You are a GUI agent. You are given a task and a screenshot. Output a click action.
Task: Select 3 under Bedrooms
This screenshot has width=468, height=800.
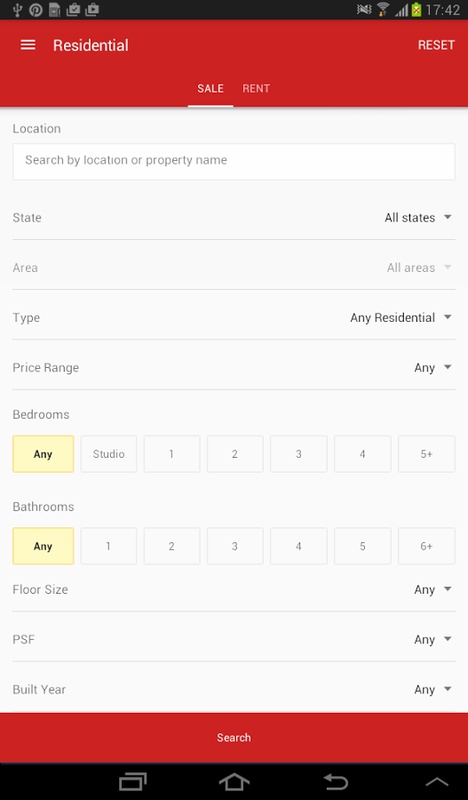[299, 454]
